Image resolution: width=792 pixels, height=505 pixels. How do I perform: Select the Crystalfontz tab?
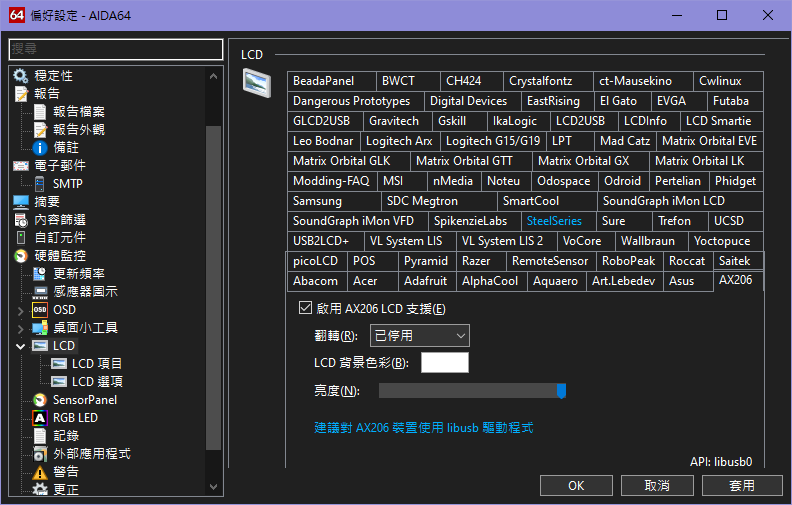coord(548,81)
